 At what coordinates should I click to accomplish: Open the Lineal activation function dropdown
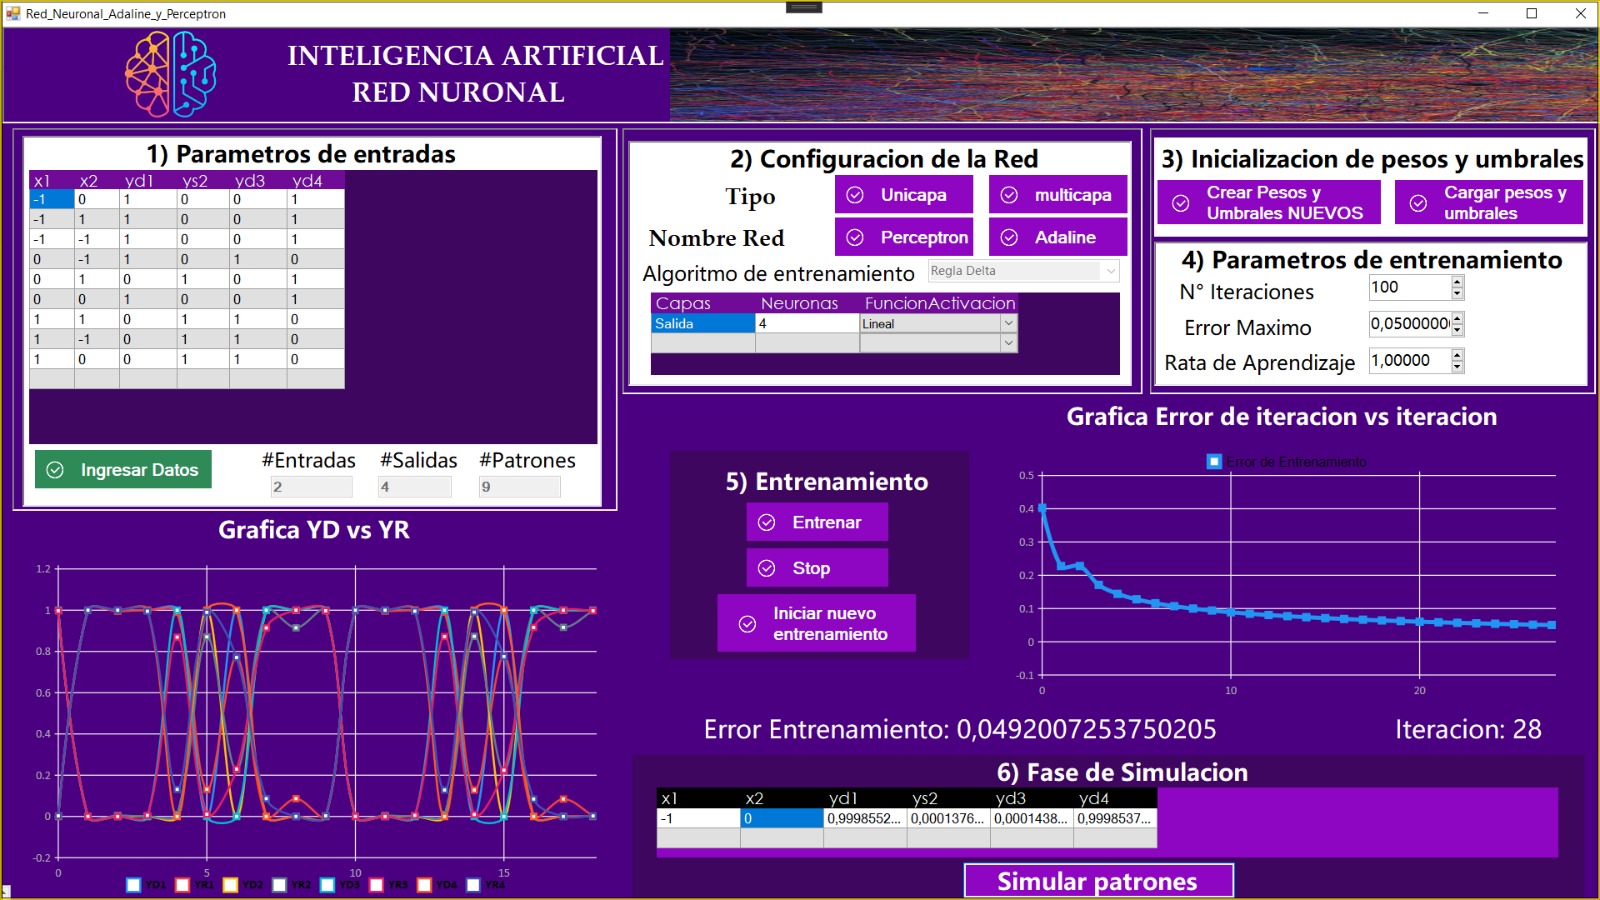(x=1008, y=323)
